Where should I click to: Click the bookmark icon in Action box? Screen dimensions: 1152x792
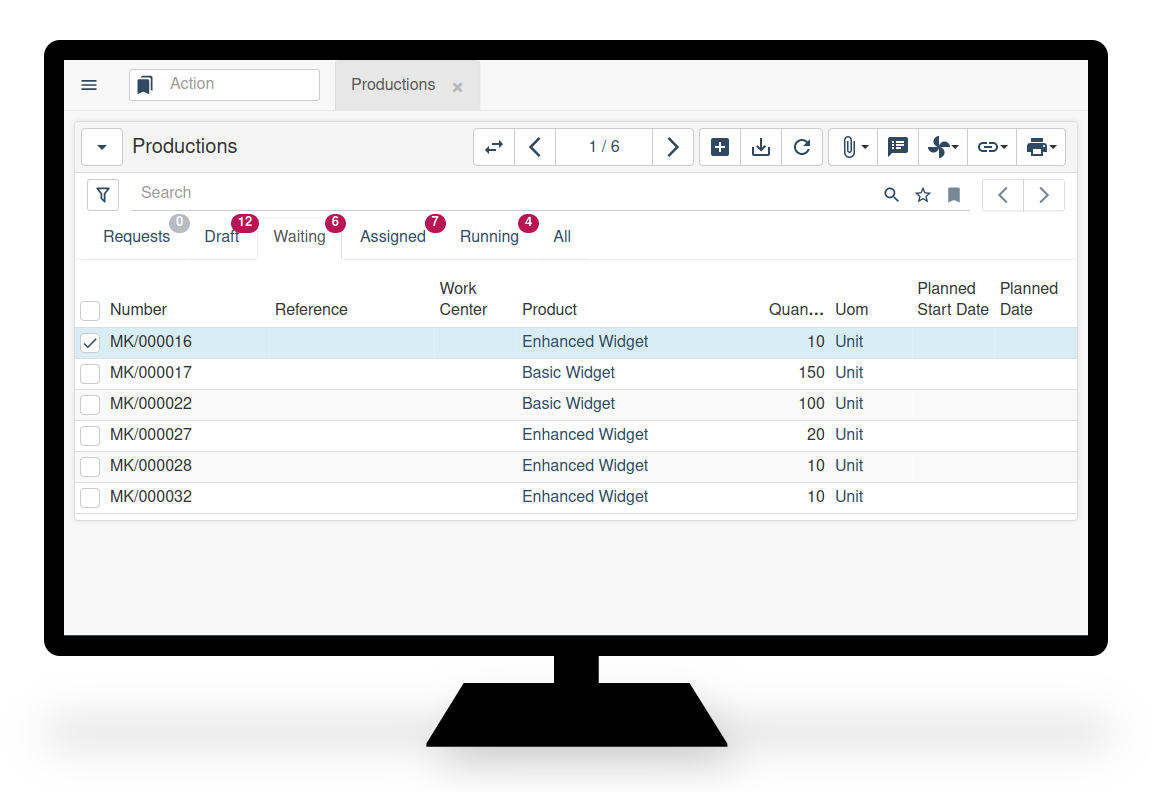(145, 85)
